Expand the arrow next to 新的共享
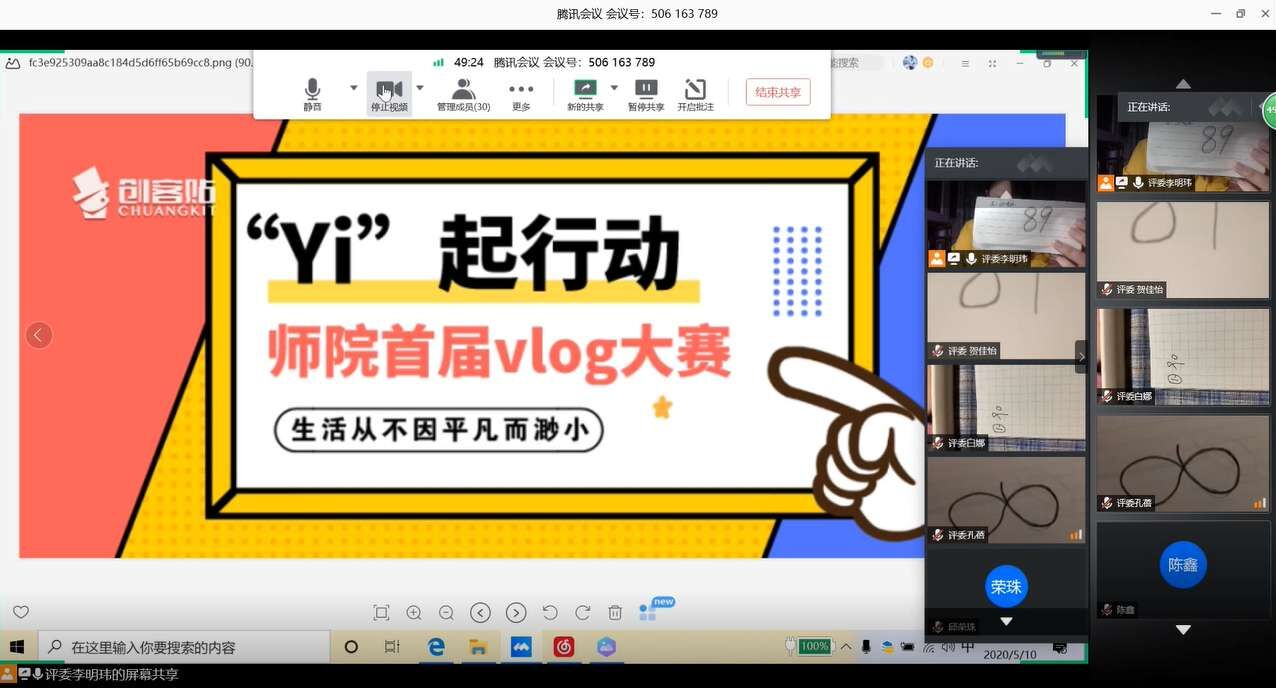This screenshot has width=1276, height=688. click(614, 88)
